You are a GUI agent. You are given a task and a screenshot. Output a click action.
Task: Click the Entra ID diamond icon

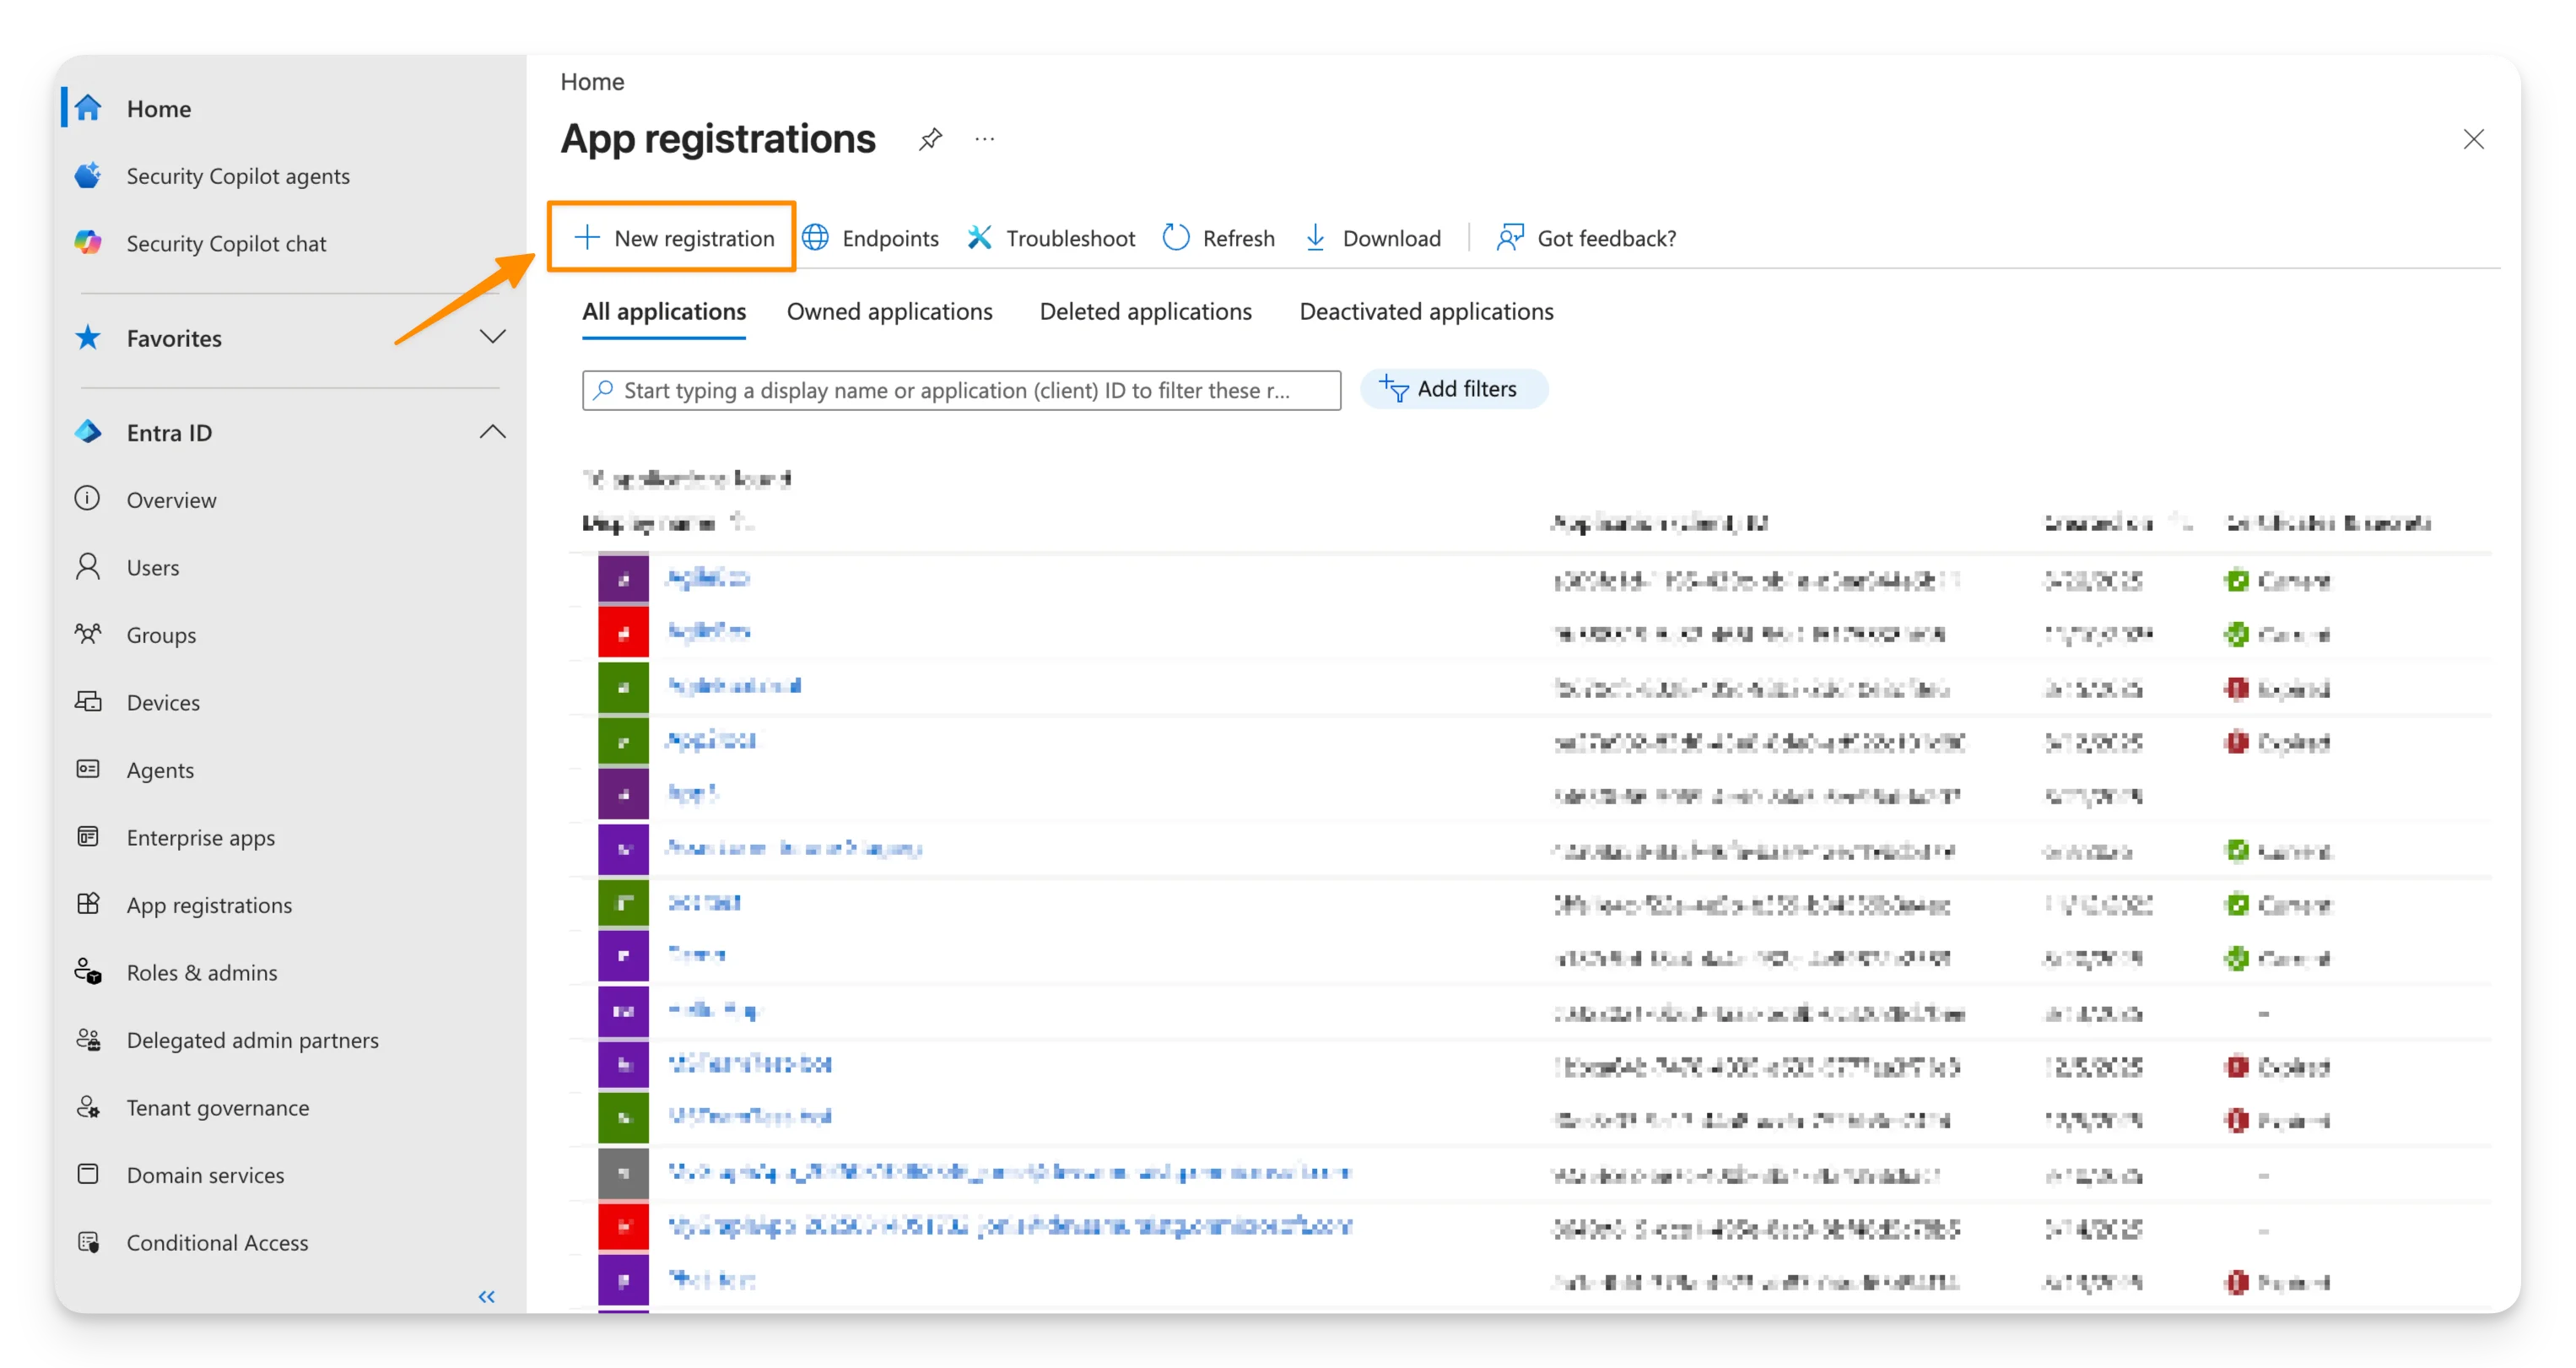(88, 432)
